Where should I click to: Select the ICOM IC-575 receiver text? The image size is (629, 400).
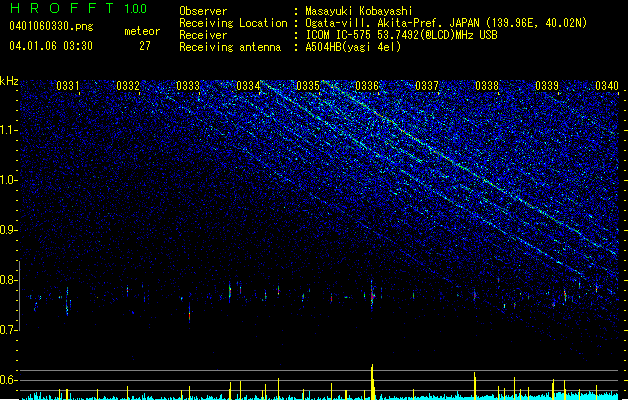click(401, 35)
